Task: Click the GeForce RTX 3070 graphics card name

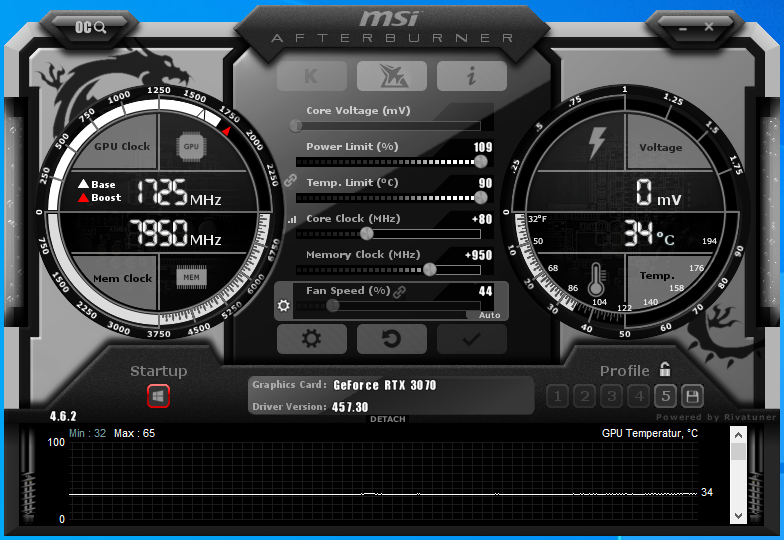Action: click(384, 385)
